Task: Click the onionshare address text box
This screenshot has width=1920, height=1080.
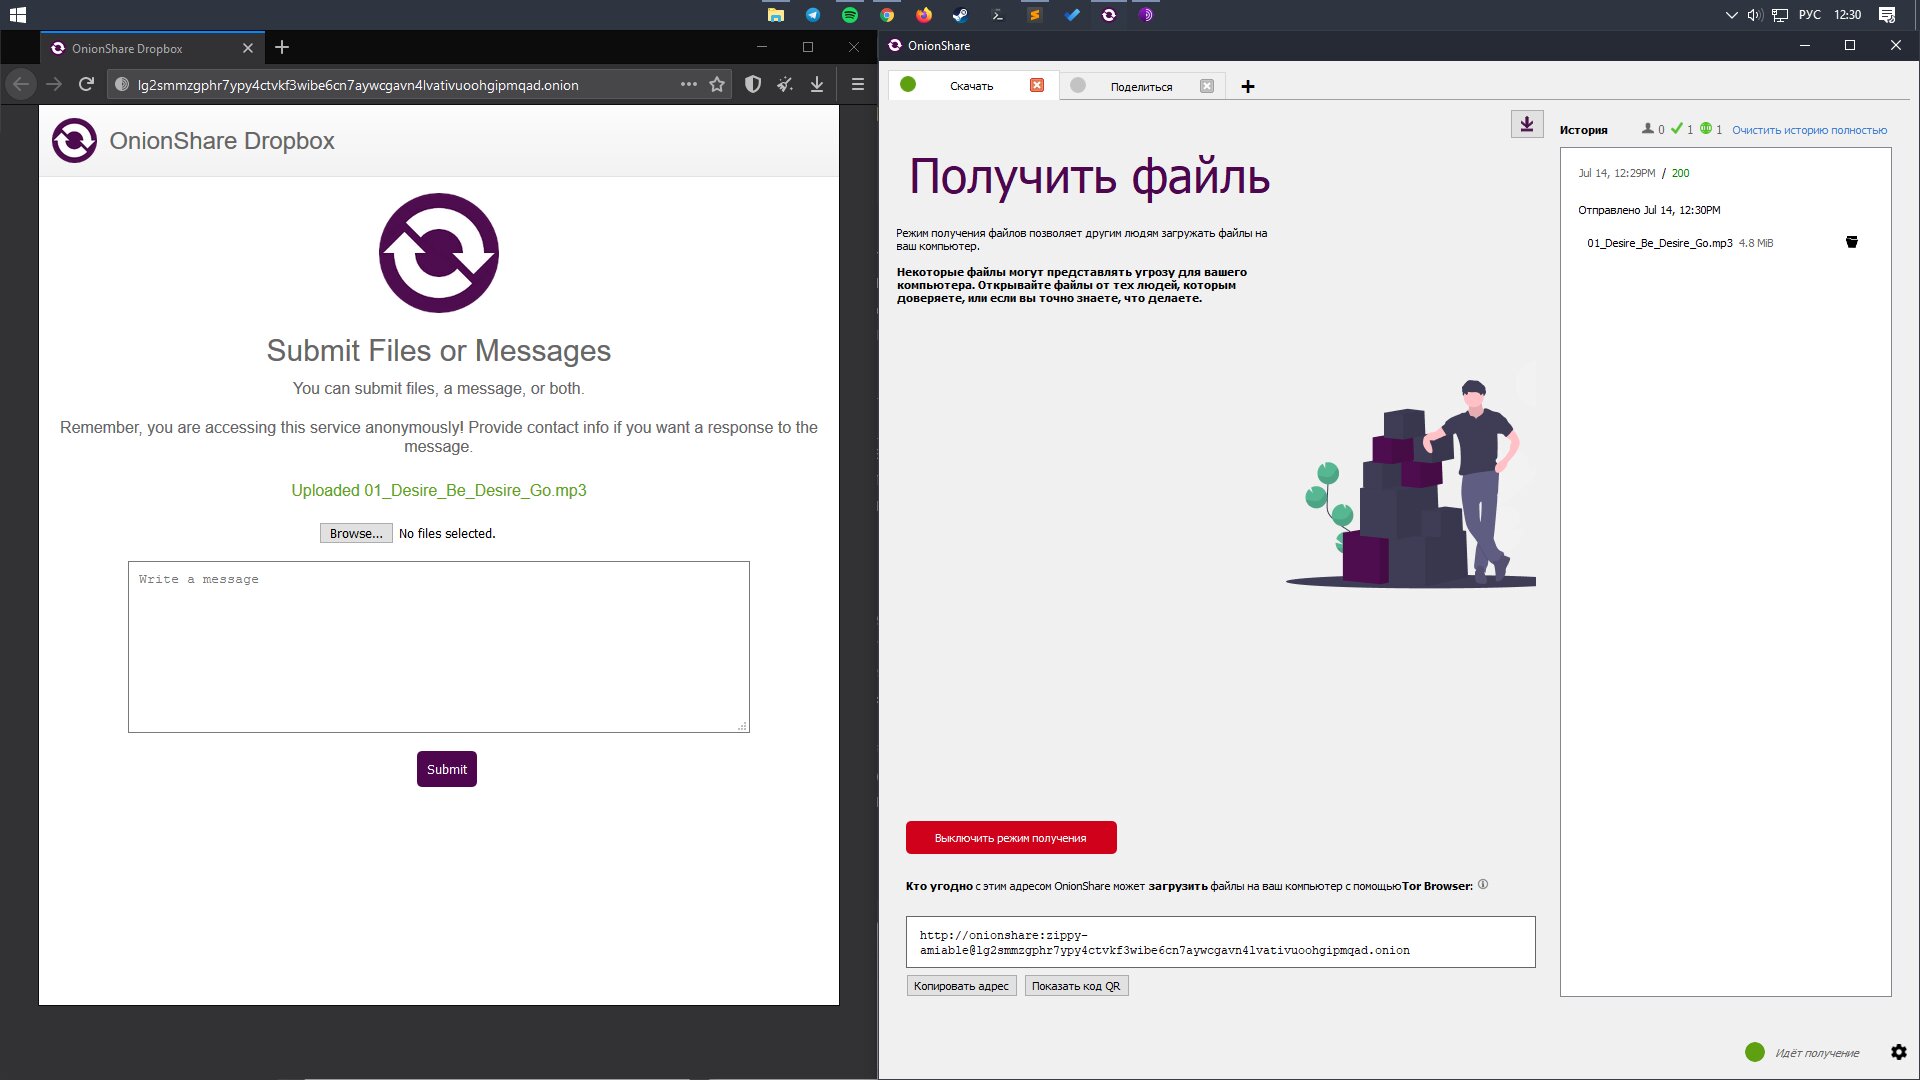Action: [x=1220, y=942]
